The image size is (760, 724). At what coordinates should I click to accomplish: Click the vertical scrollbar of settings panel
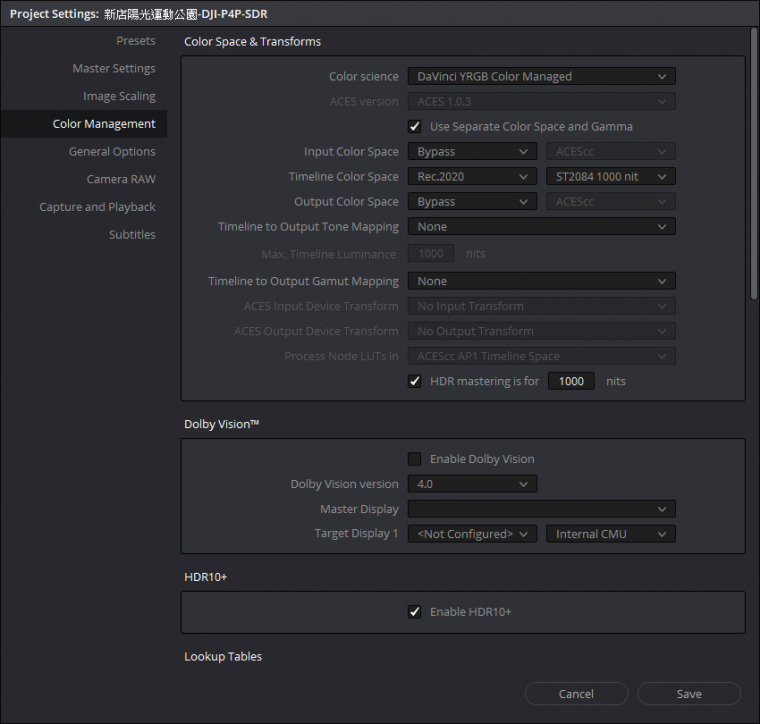pyautogui.click(x=753, y=160)
